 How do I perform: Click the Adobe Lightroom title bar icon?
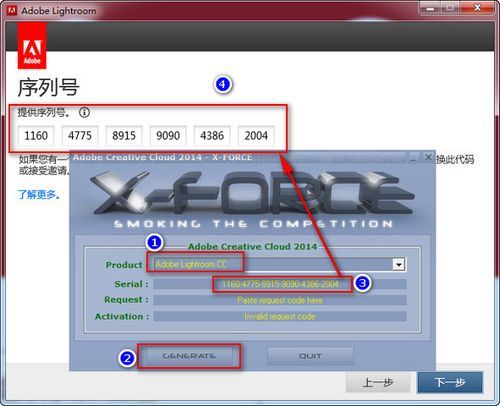coord(12,11)
